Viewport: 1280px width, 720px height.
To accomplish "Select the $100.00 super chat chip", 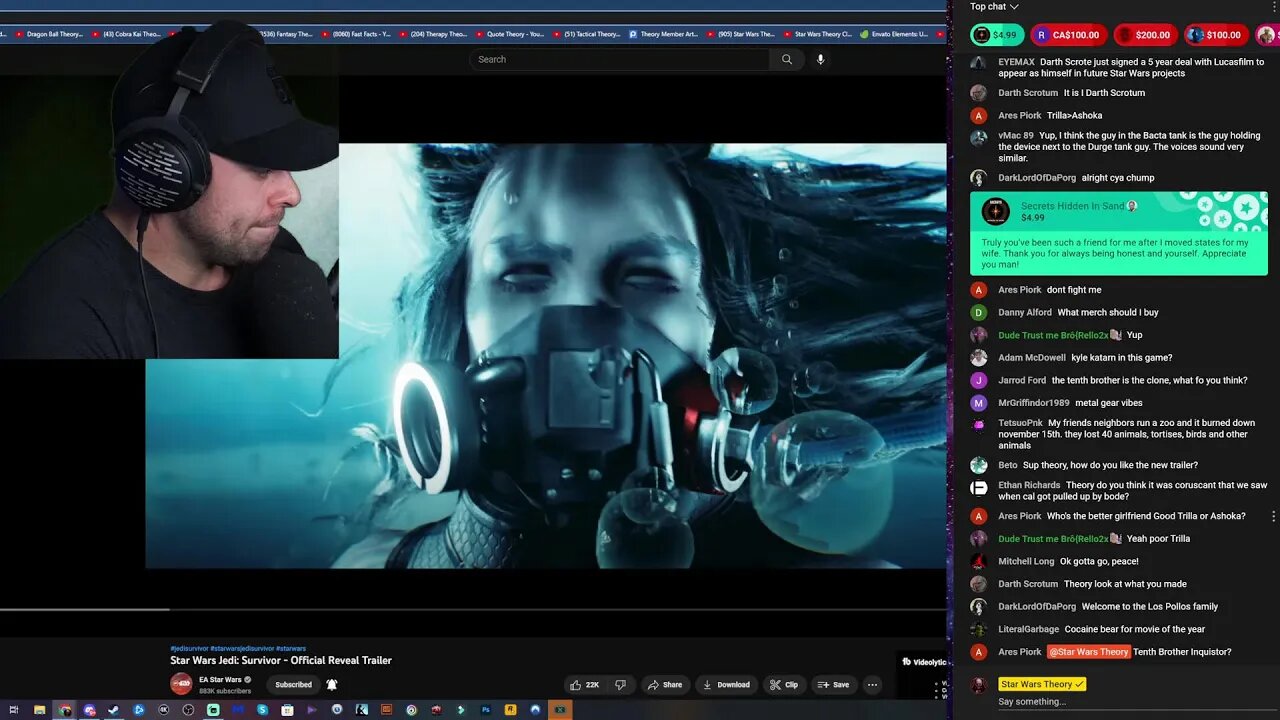I will tap(1215, 35).
